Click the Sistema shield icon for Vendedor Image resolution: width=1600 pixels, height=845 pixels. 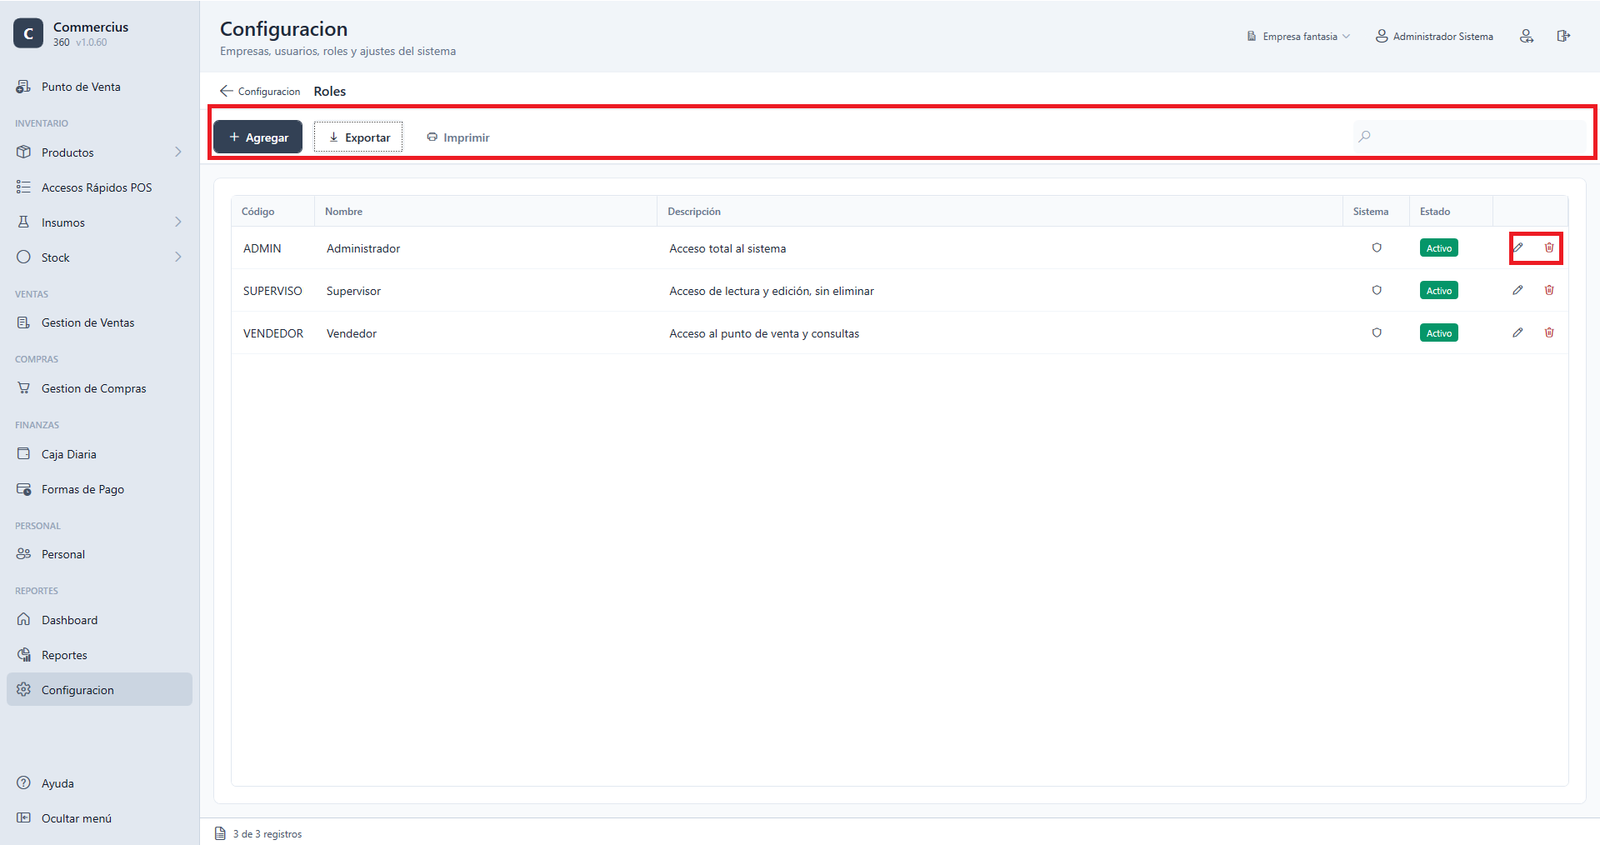coord(1377,333)
